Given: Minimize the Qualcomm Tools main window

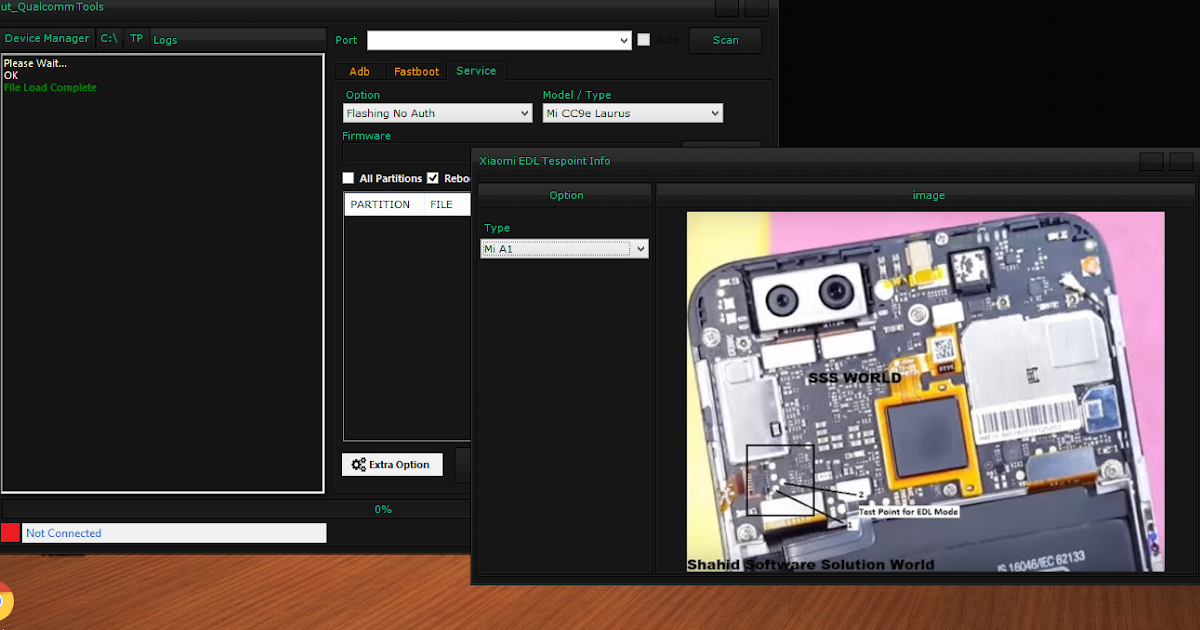Looking at the screenshot, I should click(x=728, y=7).
